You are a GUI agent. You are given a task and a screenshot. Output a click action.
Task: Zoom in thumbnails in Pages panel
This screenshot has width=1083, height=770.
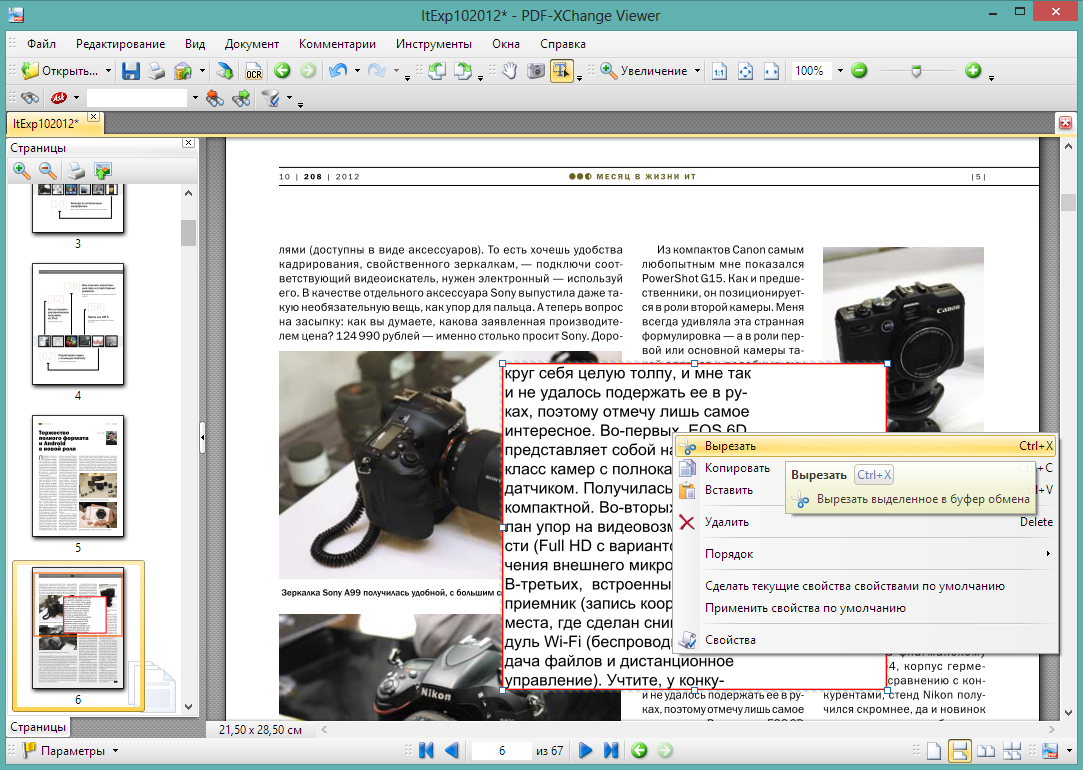21,170
